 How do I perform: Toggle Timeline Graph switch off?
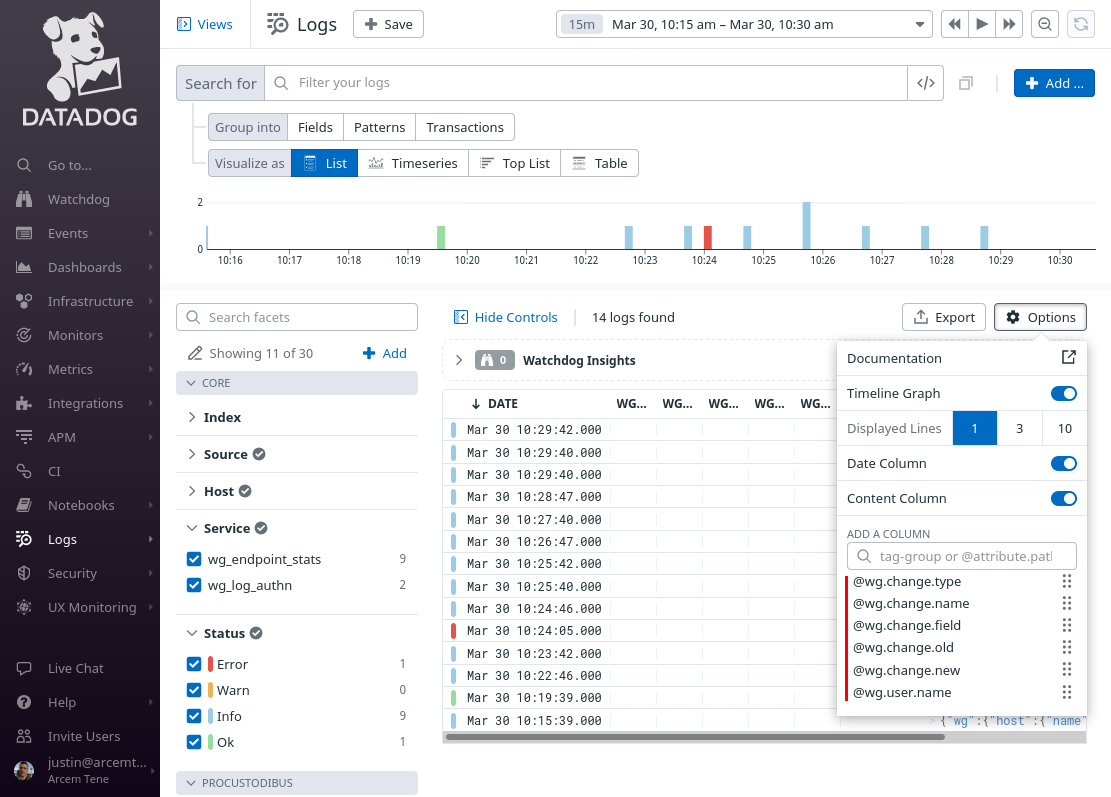(x=1064, y=393)
